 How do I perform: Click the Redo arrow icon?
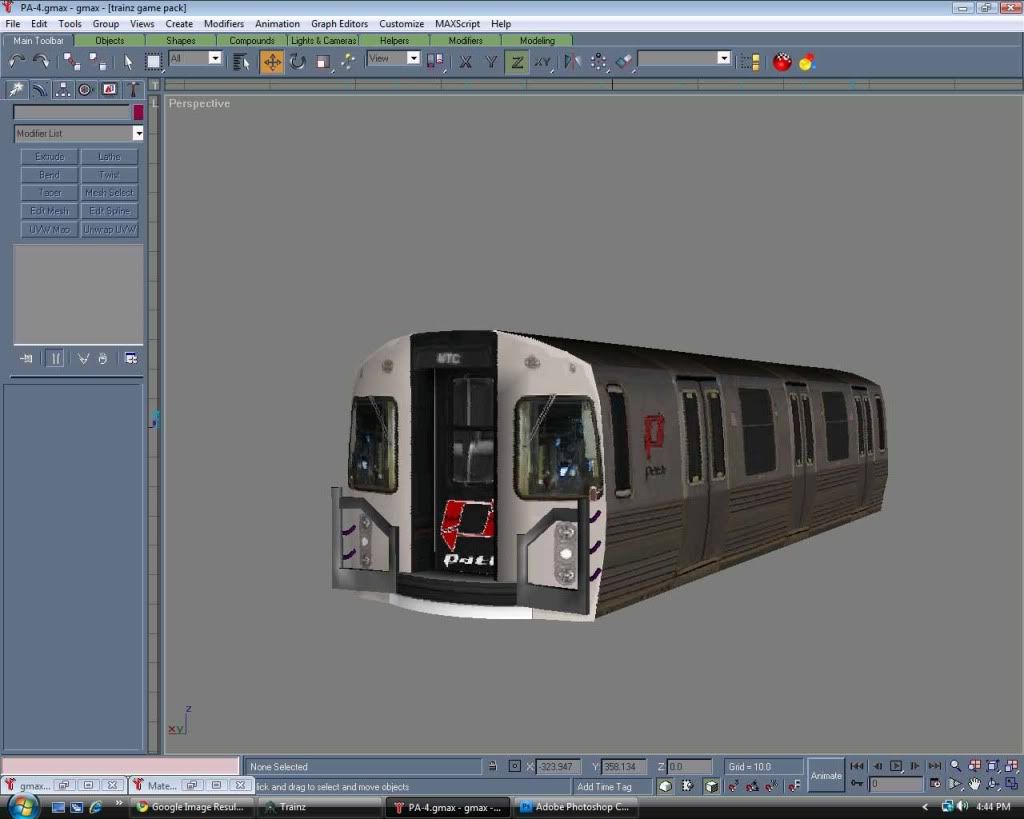click(41, 62)
